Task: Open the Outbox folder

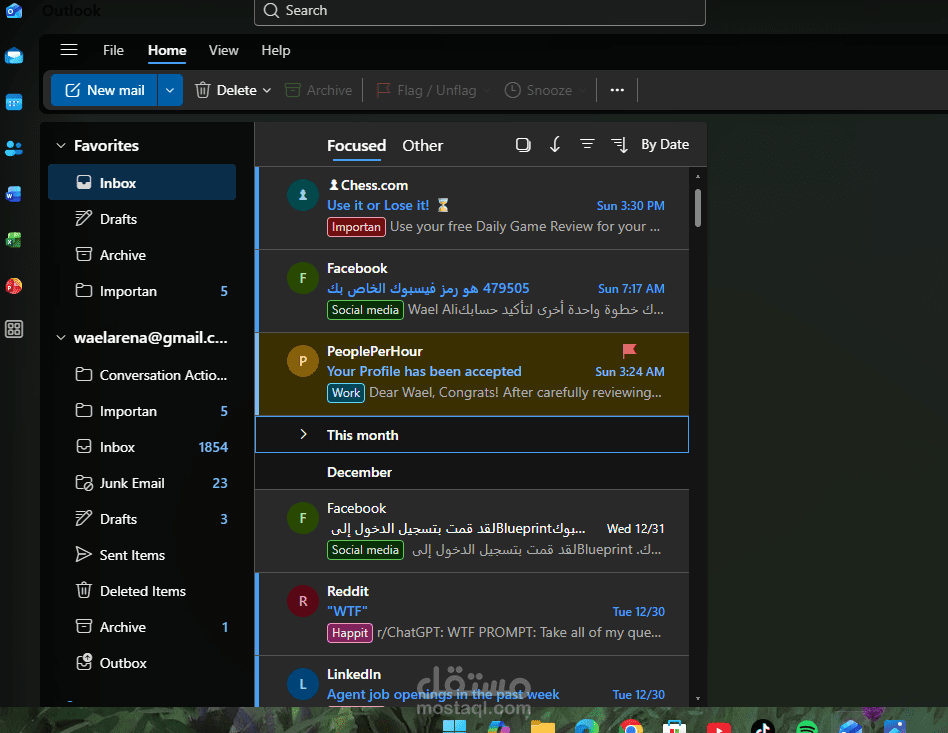Action: tap(142, 663)
